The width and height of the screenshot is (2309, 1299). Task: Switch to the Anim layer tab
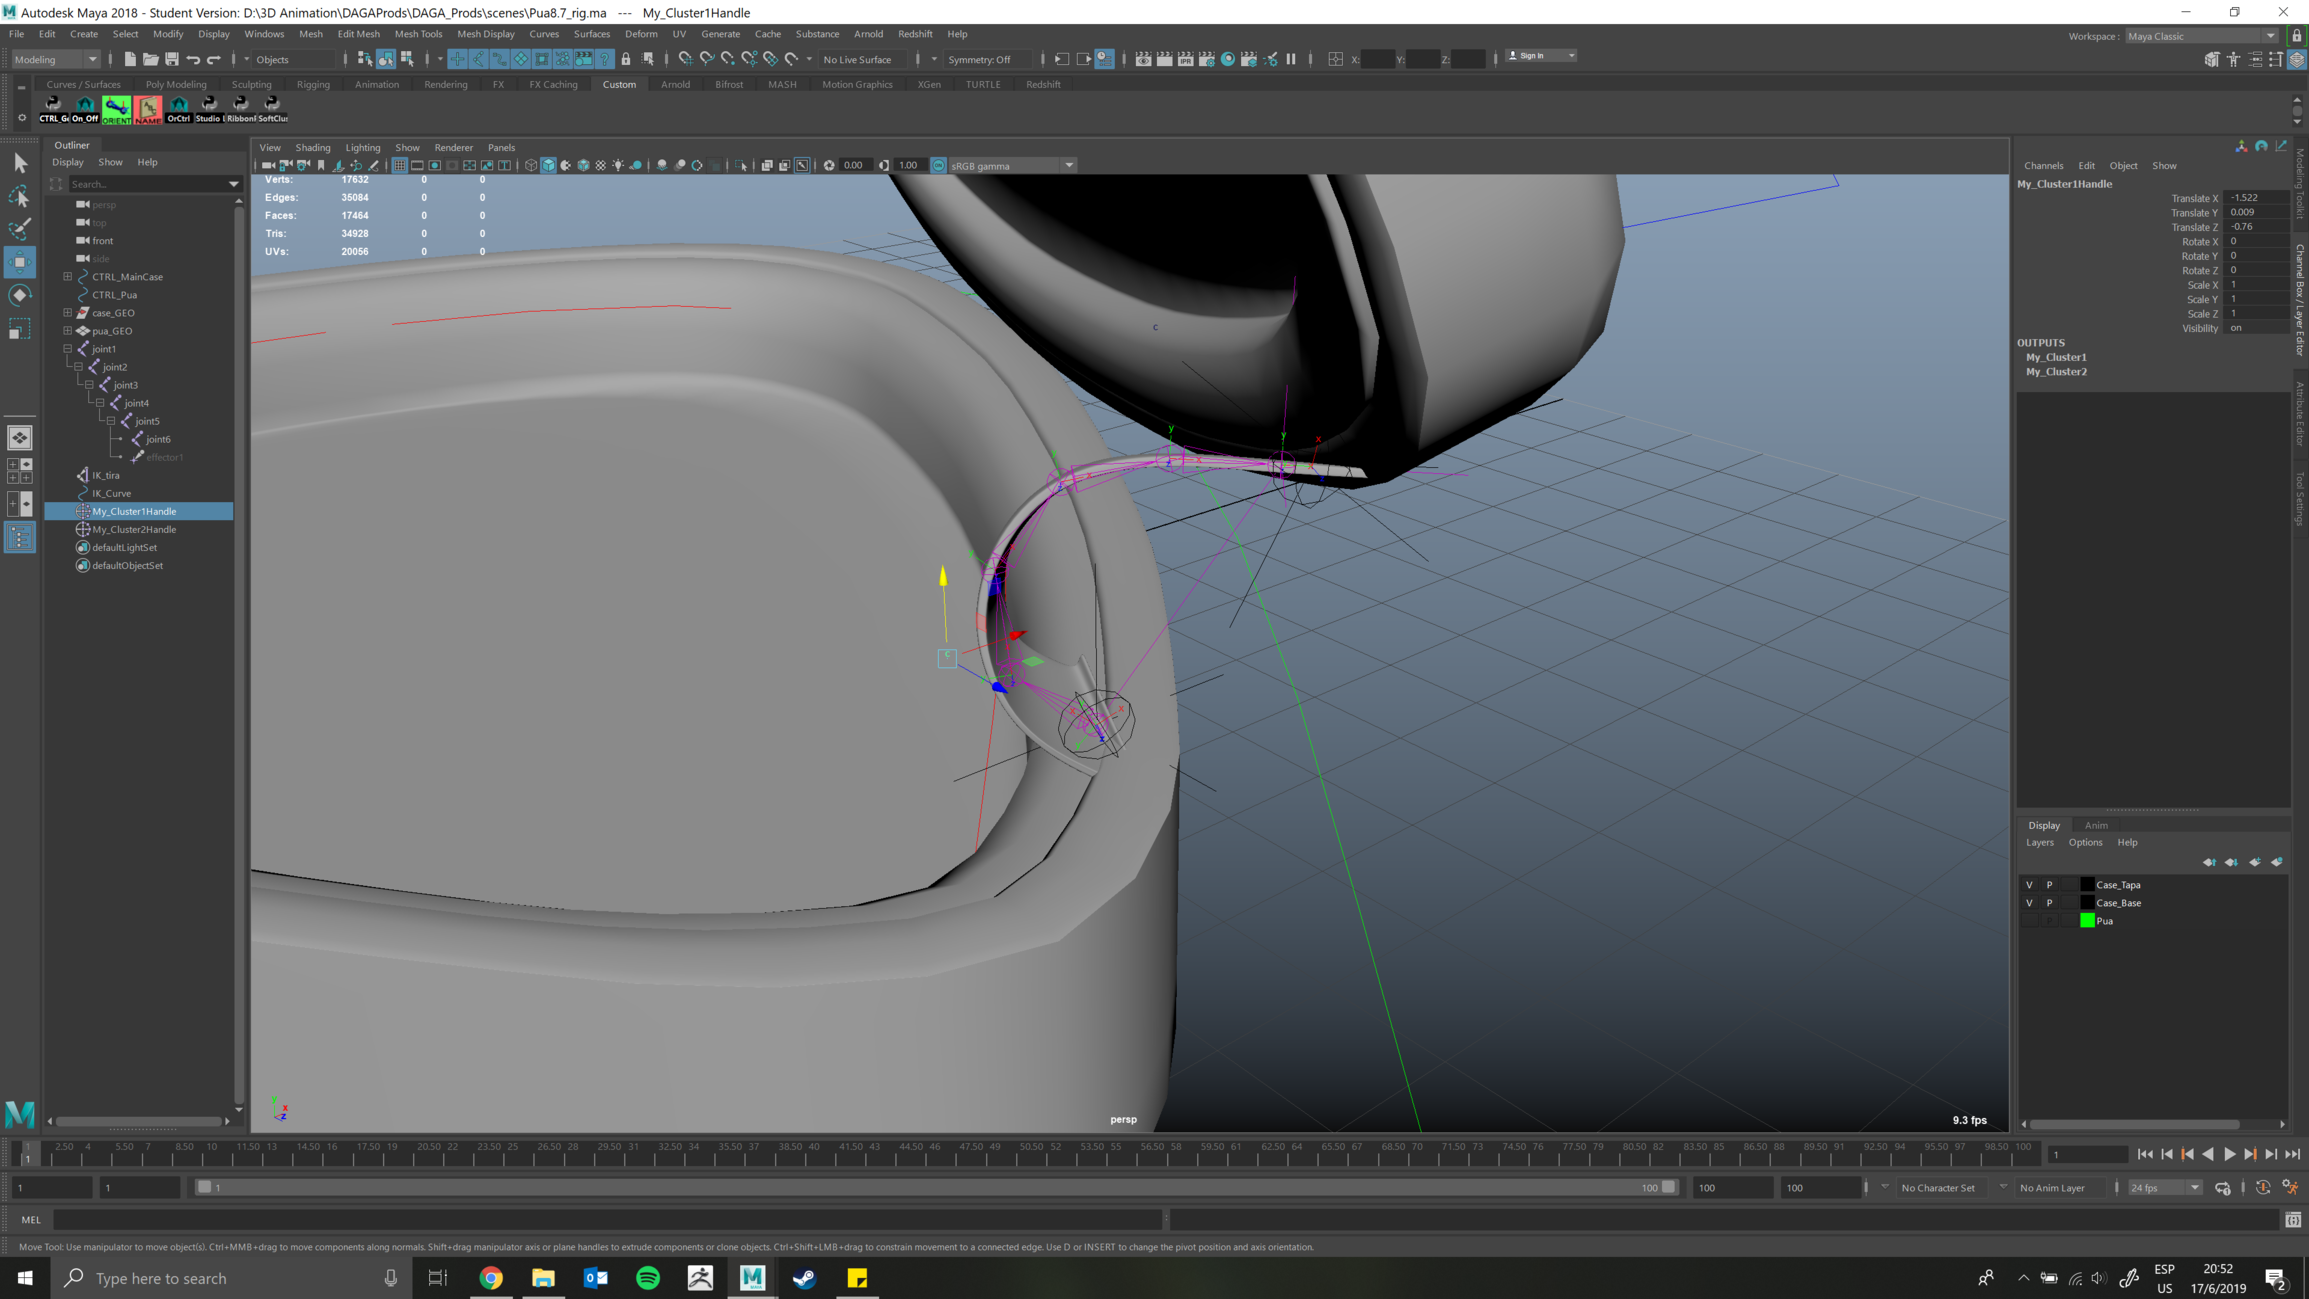coord(2096,826)
